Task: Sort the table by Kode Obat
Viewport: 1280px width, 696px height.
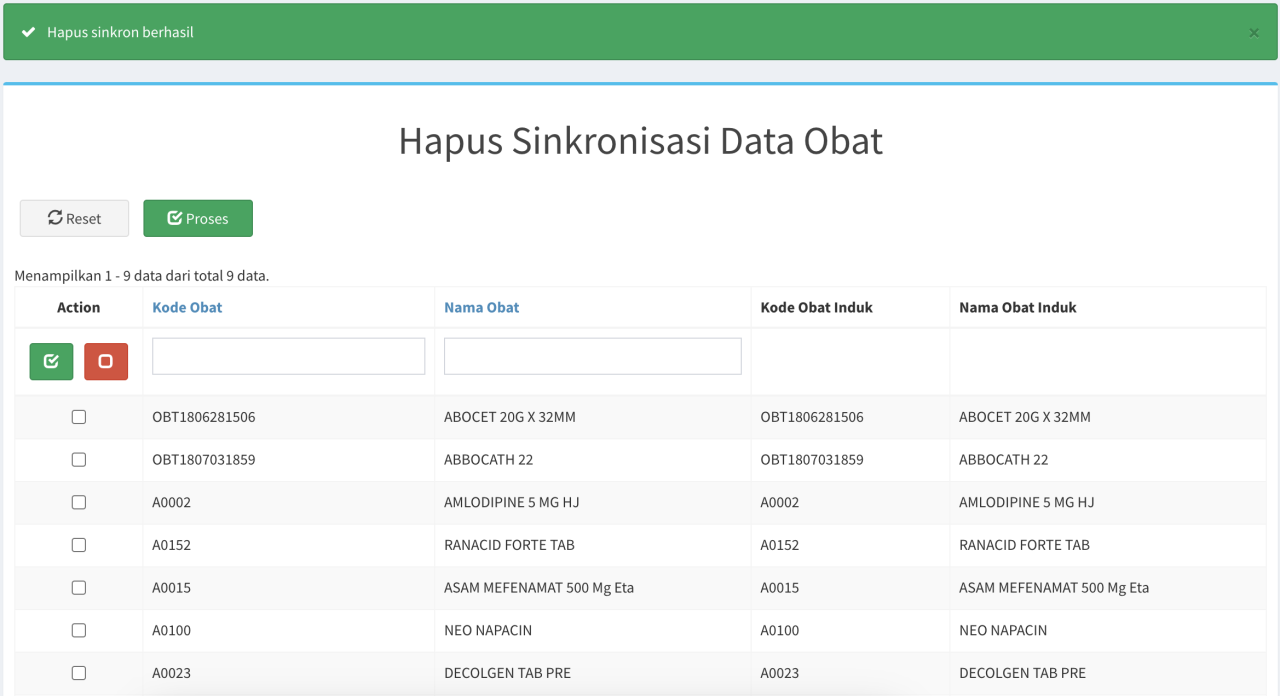Action: (x=187, y=307)
